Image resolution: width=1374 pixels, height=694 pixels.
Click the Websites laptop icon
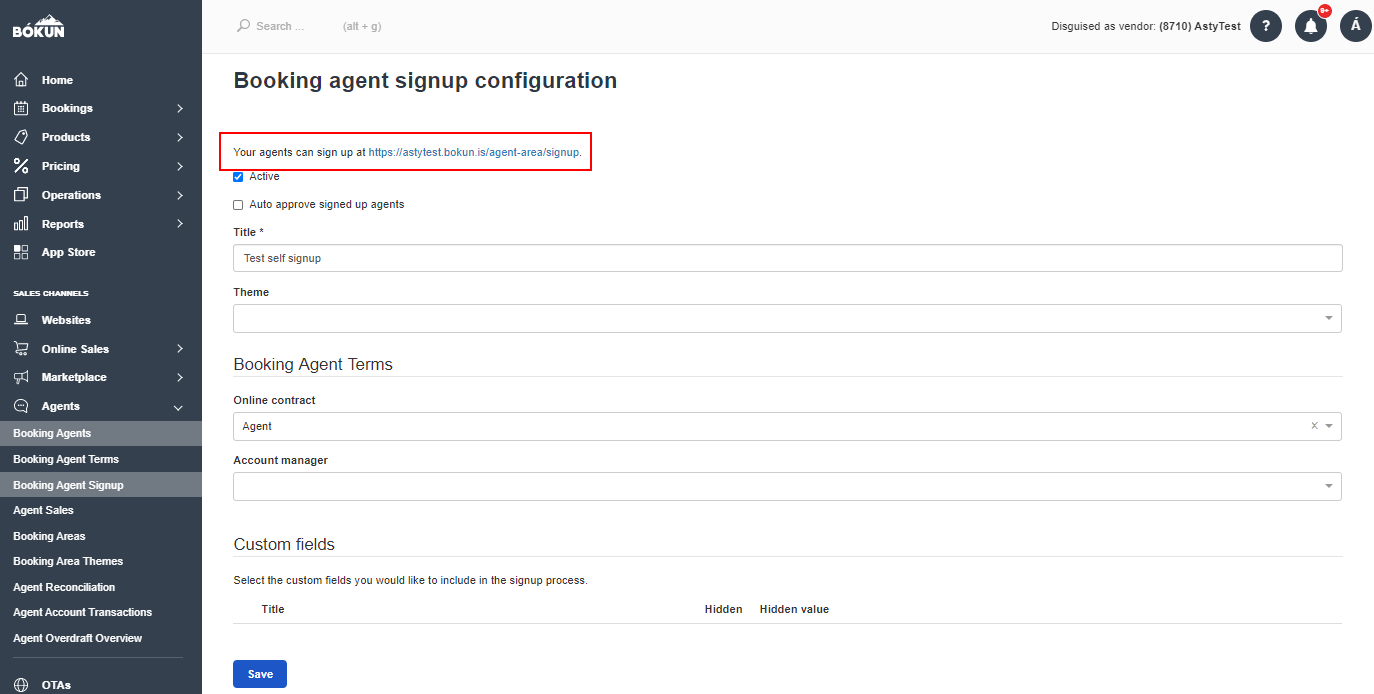(x=21, y=320)
